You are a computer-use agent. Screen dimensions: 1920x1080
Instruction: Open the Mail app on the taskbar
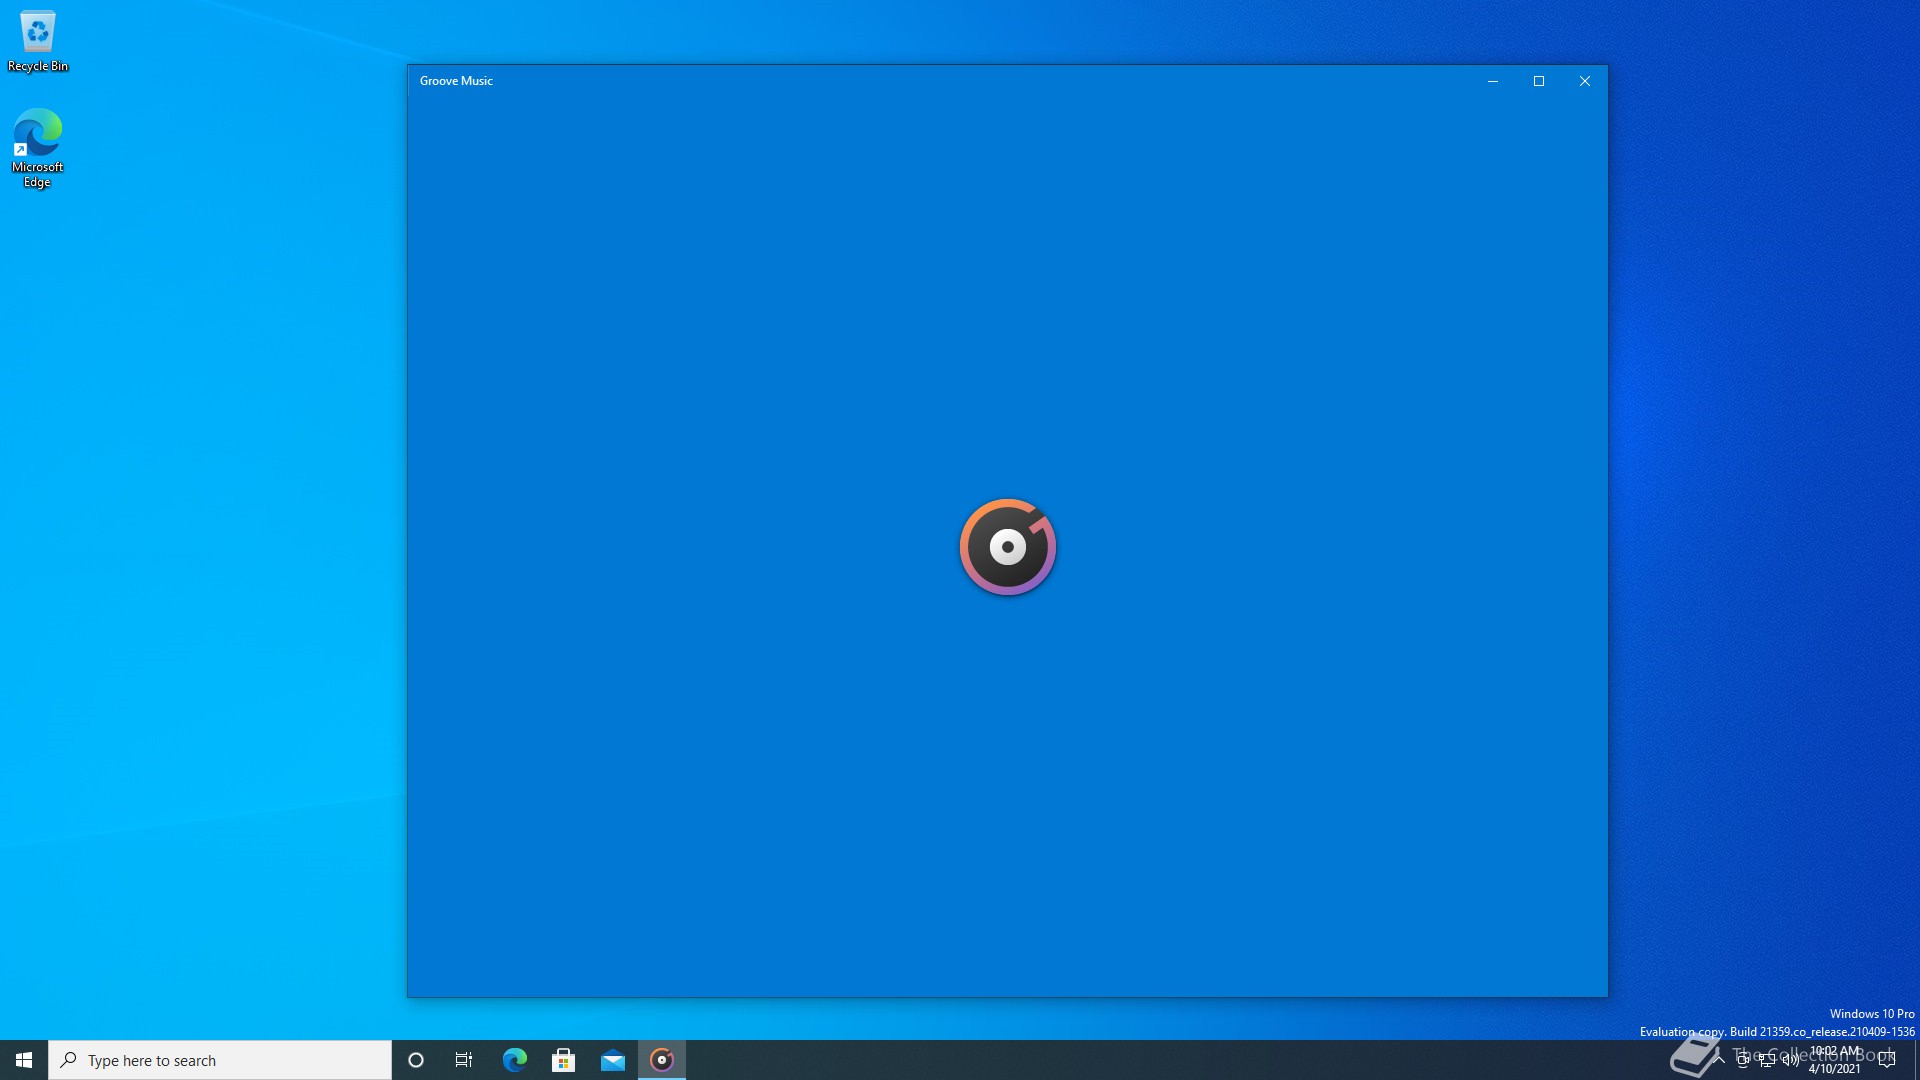click(x=612, y=1060)
